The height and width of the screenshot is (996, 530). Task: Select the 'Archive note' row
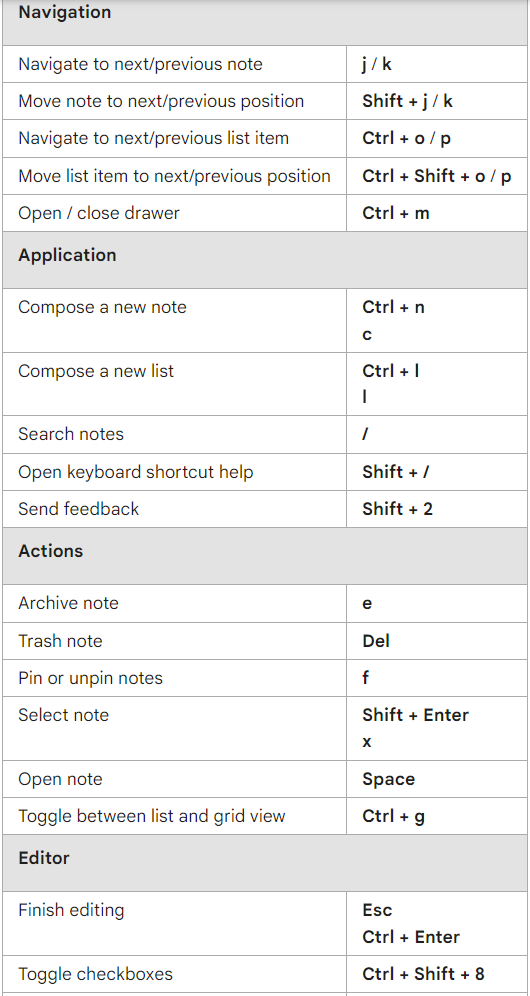[x=265, y=603]
